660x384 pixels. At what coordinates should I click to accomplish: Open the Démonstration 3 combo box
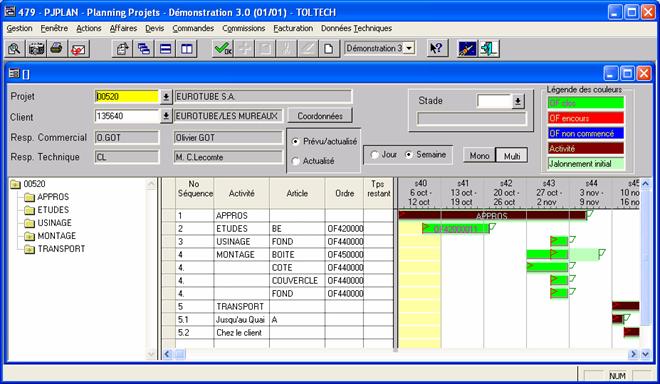click(380, 48)
